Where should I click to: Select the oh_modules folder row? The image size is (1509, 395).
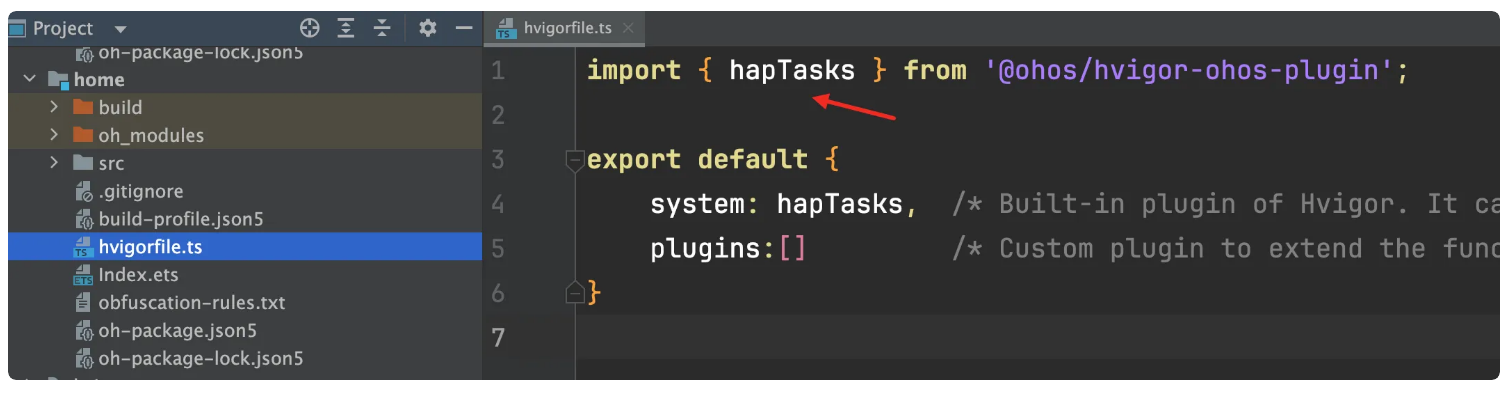245,135
